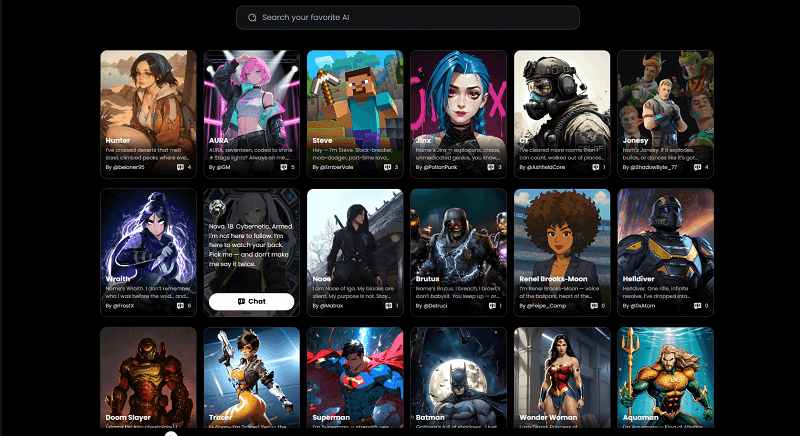Choose the Tracer character card
The height and width of the screenshot is (436, 800).
tap(251, 380)
